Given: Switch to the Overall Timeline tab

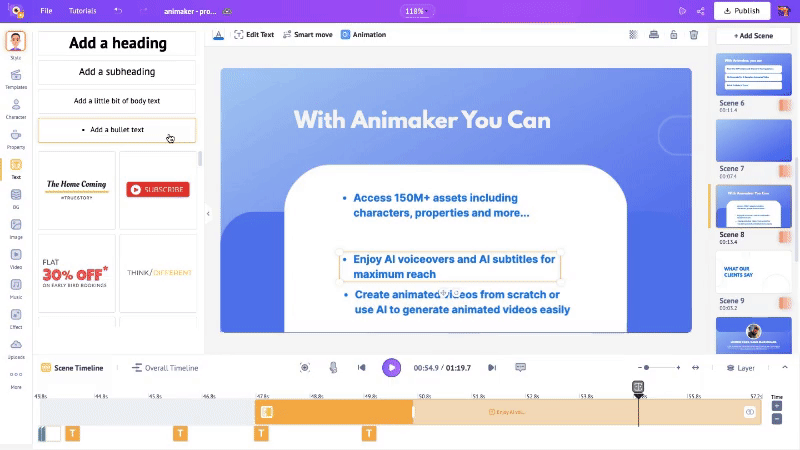Looking at the screenshot, I should coord(165,368).
